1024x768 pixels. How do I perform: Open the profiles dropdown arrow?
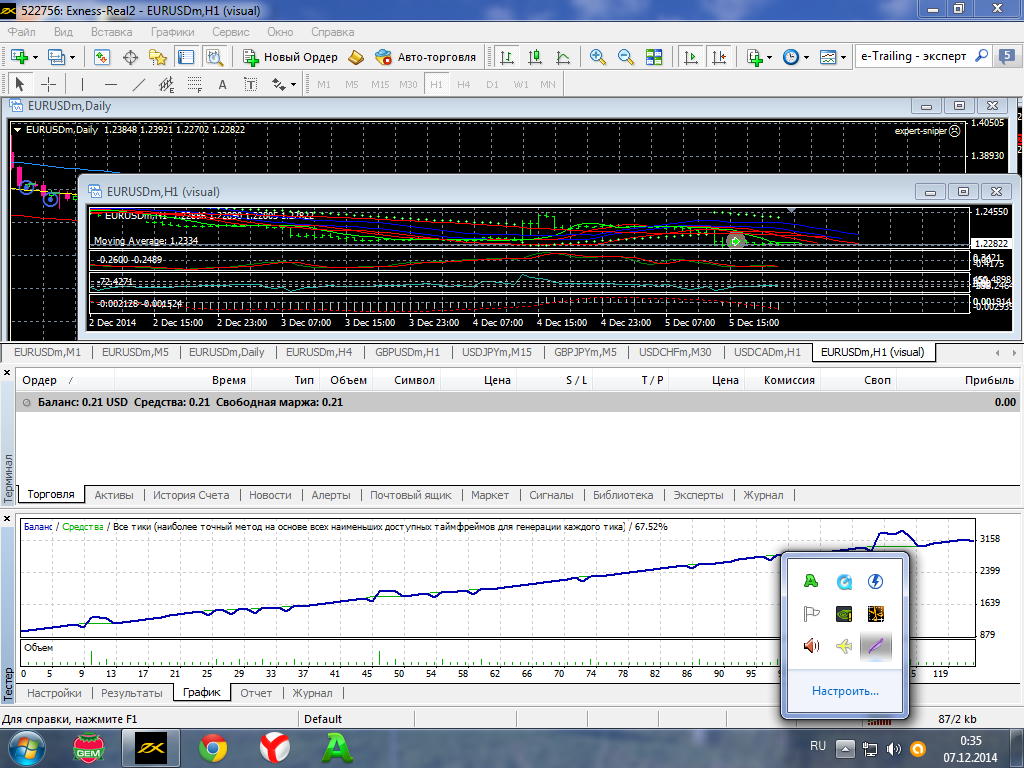pos(71,57)
